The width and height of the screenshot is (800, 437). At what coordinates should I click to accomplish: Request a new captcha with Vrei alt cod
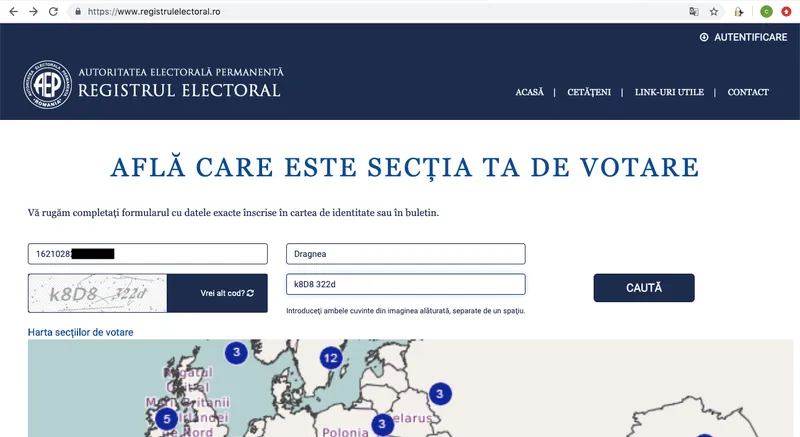[x=227, y=293]
